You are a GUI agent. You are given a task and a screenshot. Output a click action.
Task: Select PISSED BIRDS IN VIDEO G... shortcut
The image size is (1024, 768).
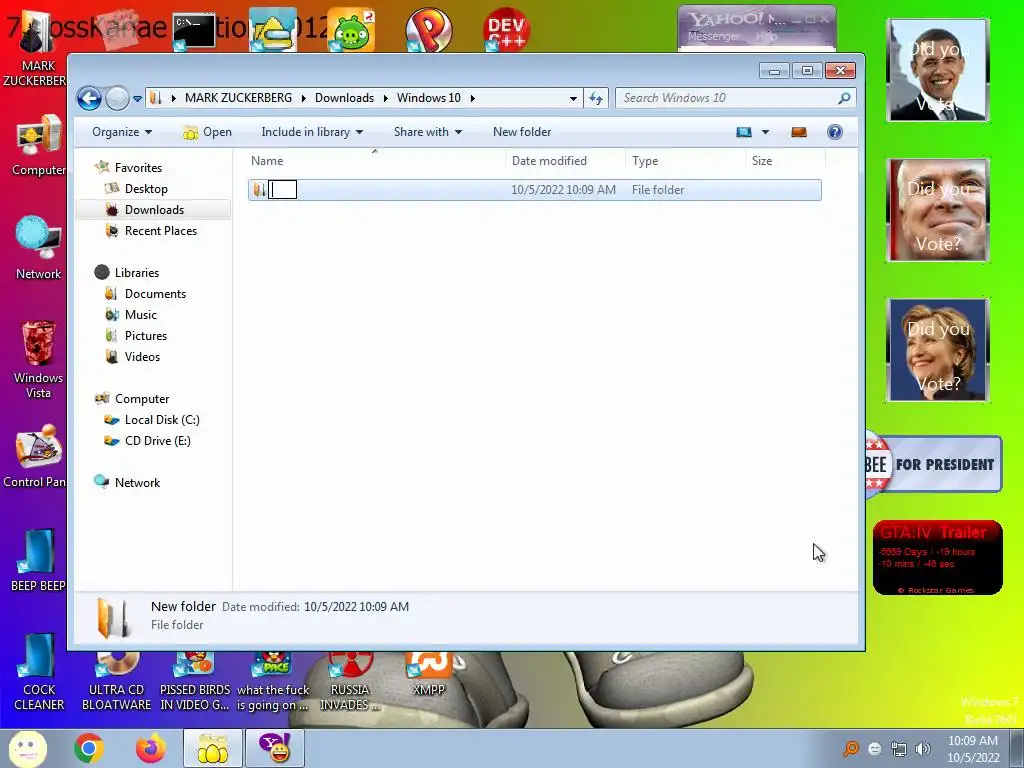tap(195, 681)
